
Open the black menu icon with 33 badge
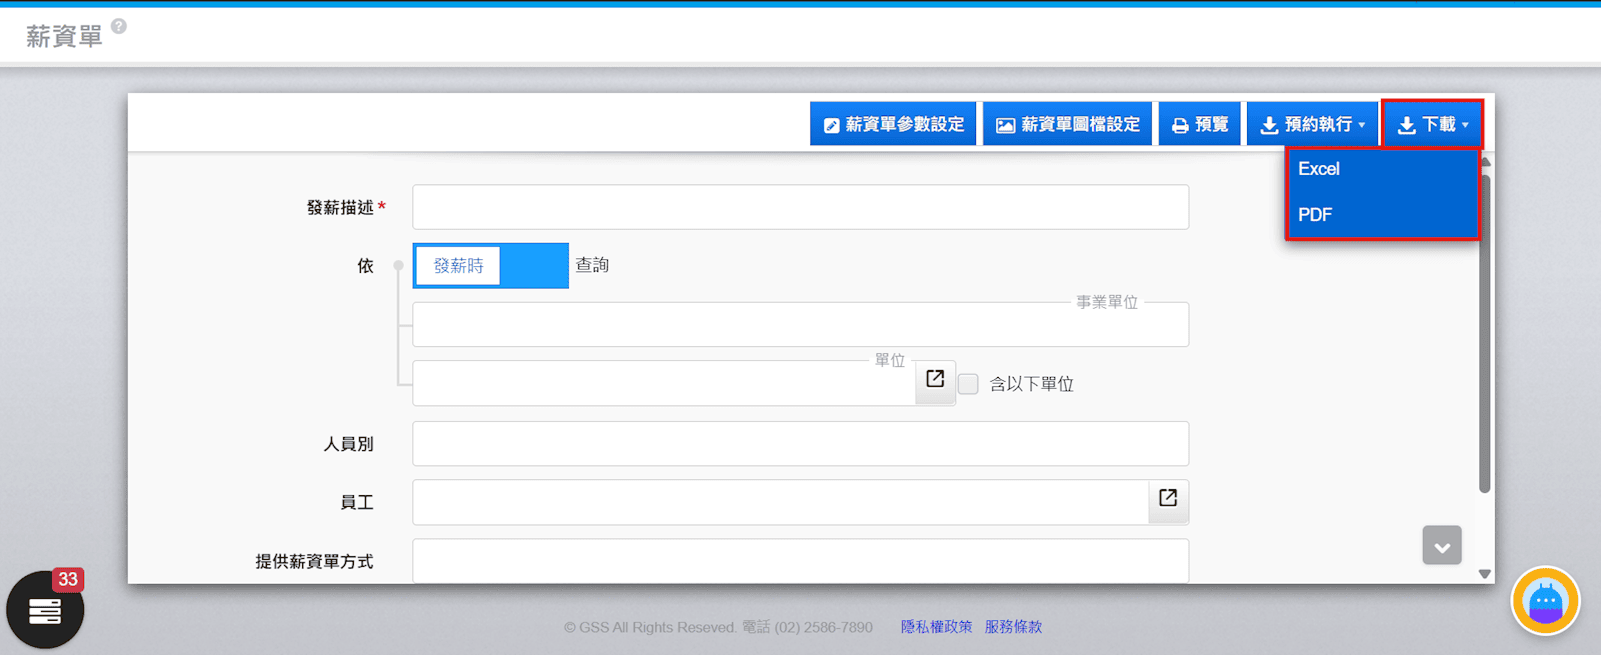[45, 610]
